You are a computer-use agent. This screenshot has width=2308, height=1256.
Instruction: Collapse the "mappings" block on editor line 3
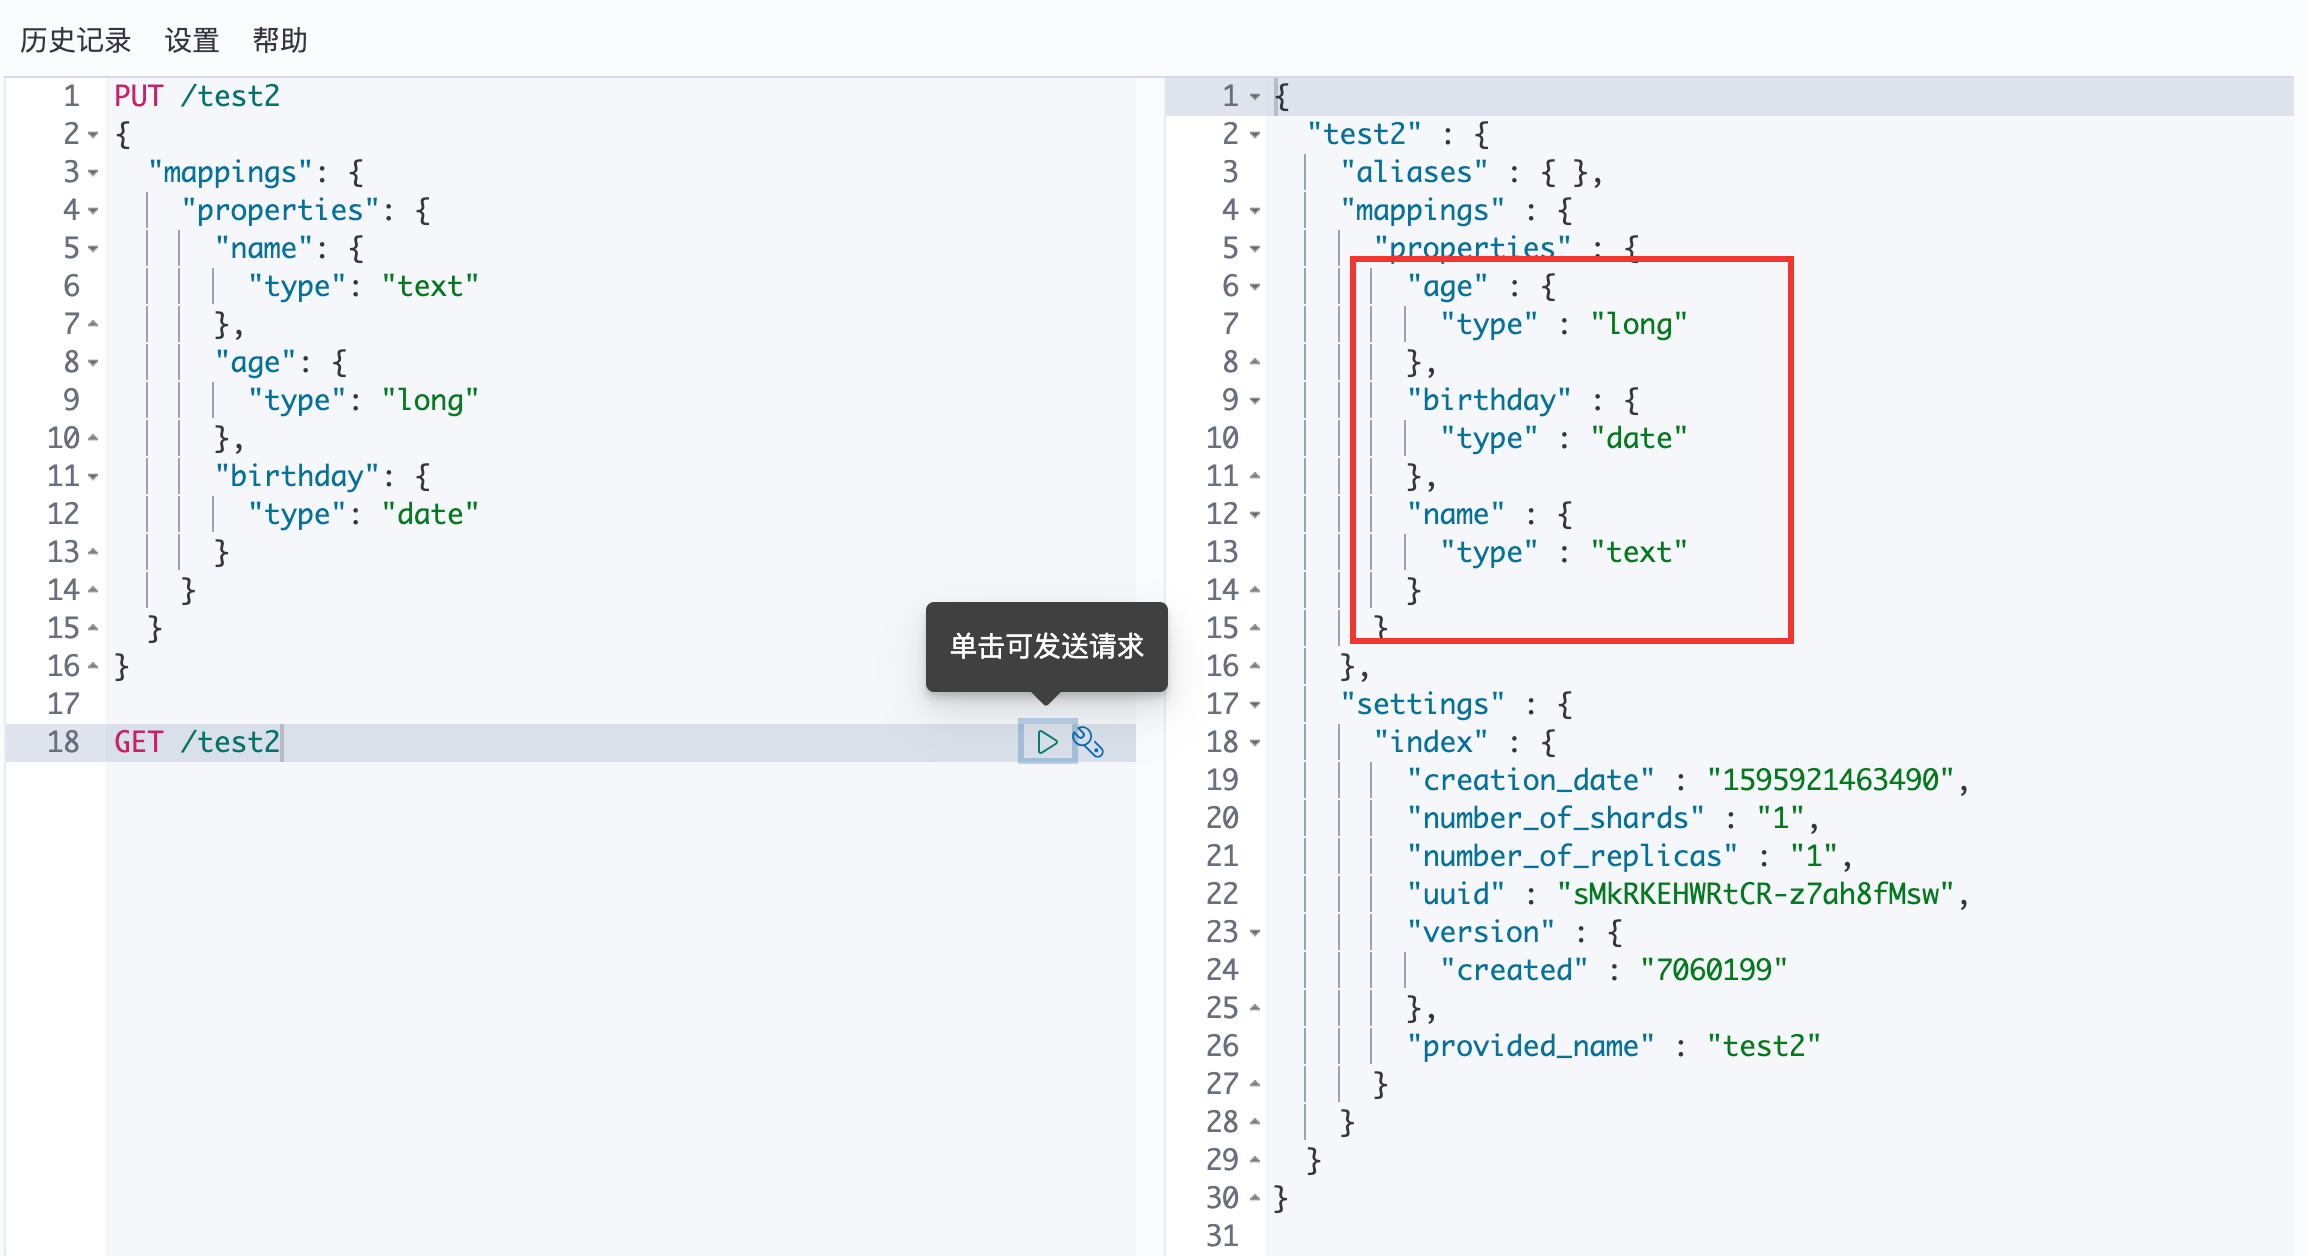pos(93,173)
